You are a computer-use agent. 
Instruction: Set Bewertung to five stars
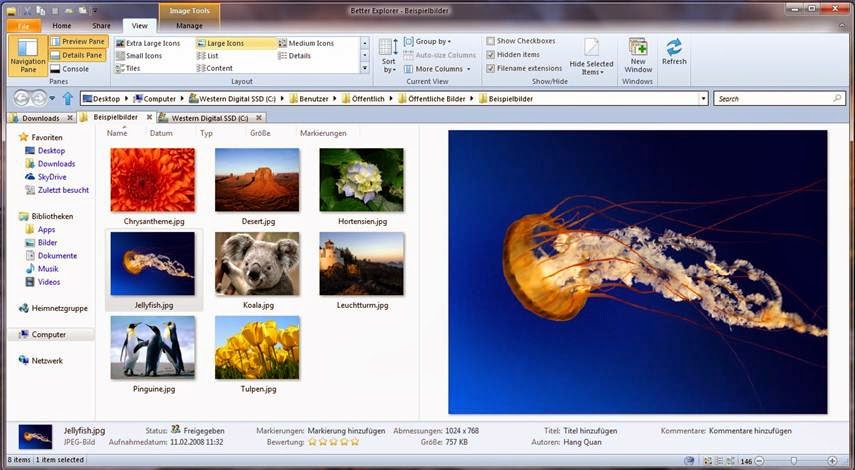click(x=355, y=442)
